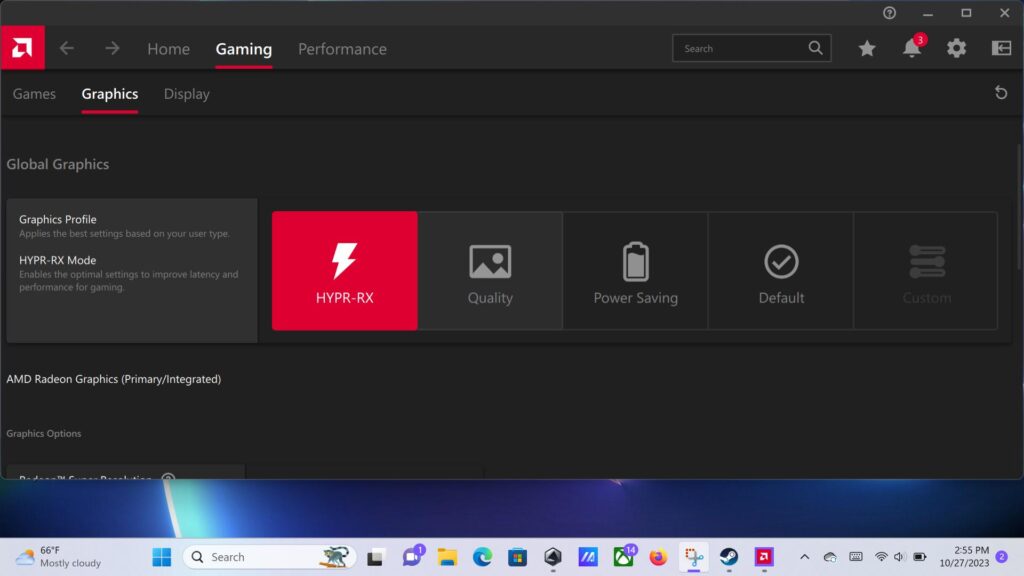Open notification center badge showing 2
Screen dimensions: 1024x576
click(1002, 556)
